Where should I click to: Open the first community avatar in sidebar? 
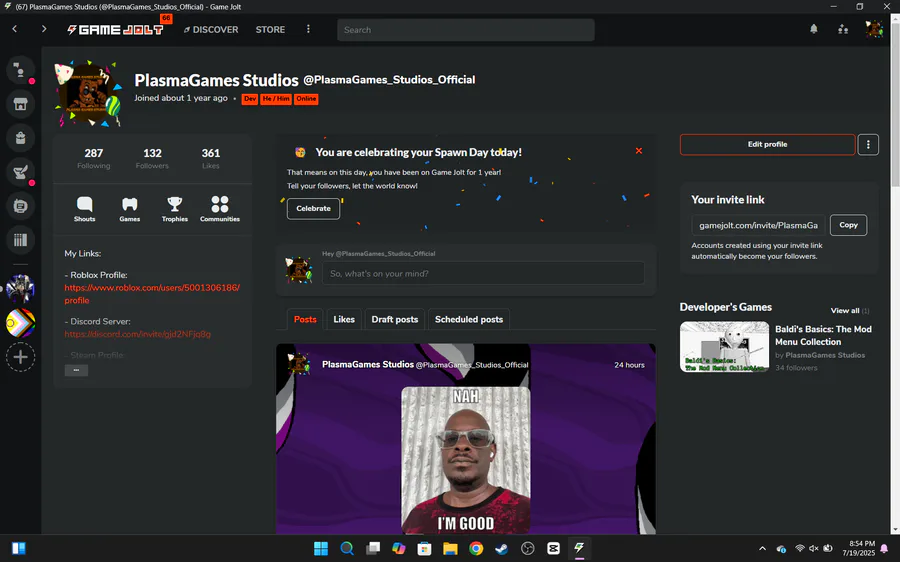[x=21, y=289]
